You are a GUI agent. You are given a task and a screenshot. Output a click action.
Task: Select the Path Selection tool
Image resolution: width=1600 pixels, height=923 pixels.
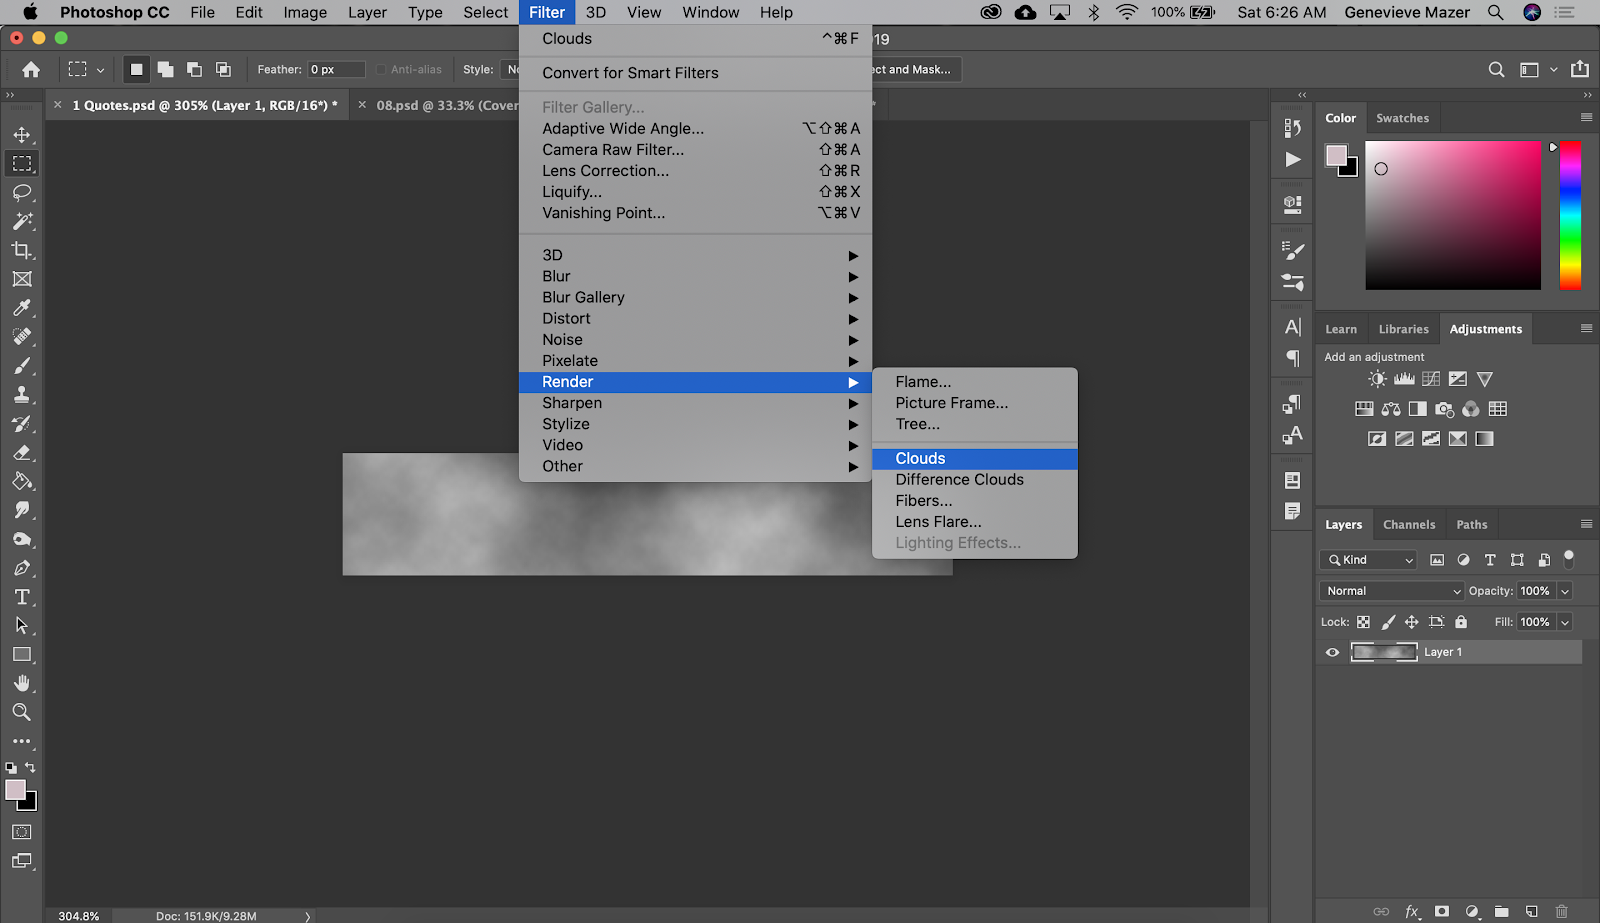tap(22, 626)
